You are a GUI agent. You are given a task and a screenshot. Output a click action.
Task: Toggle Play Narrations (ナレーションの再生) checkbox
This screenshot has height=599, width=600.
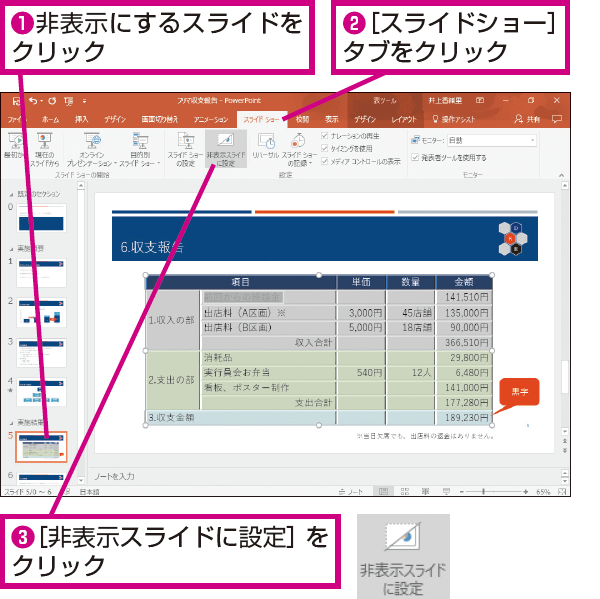tap(324, 135)
